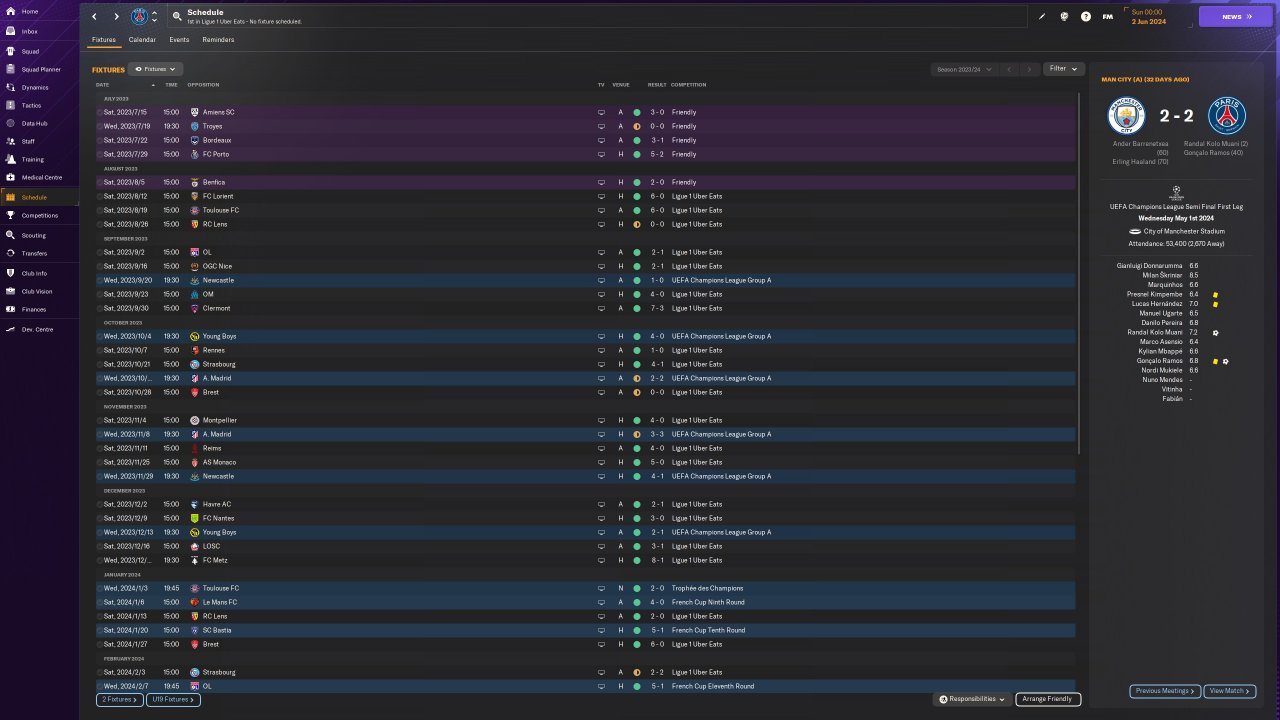Click the View Match button
1280x720 pixels.
coord(1230,691)
